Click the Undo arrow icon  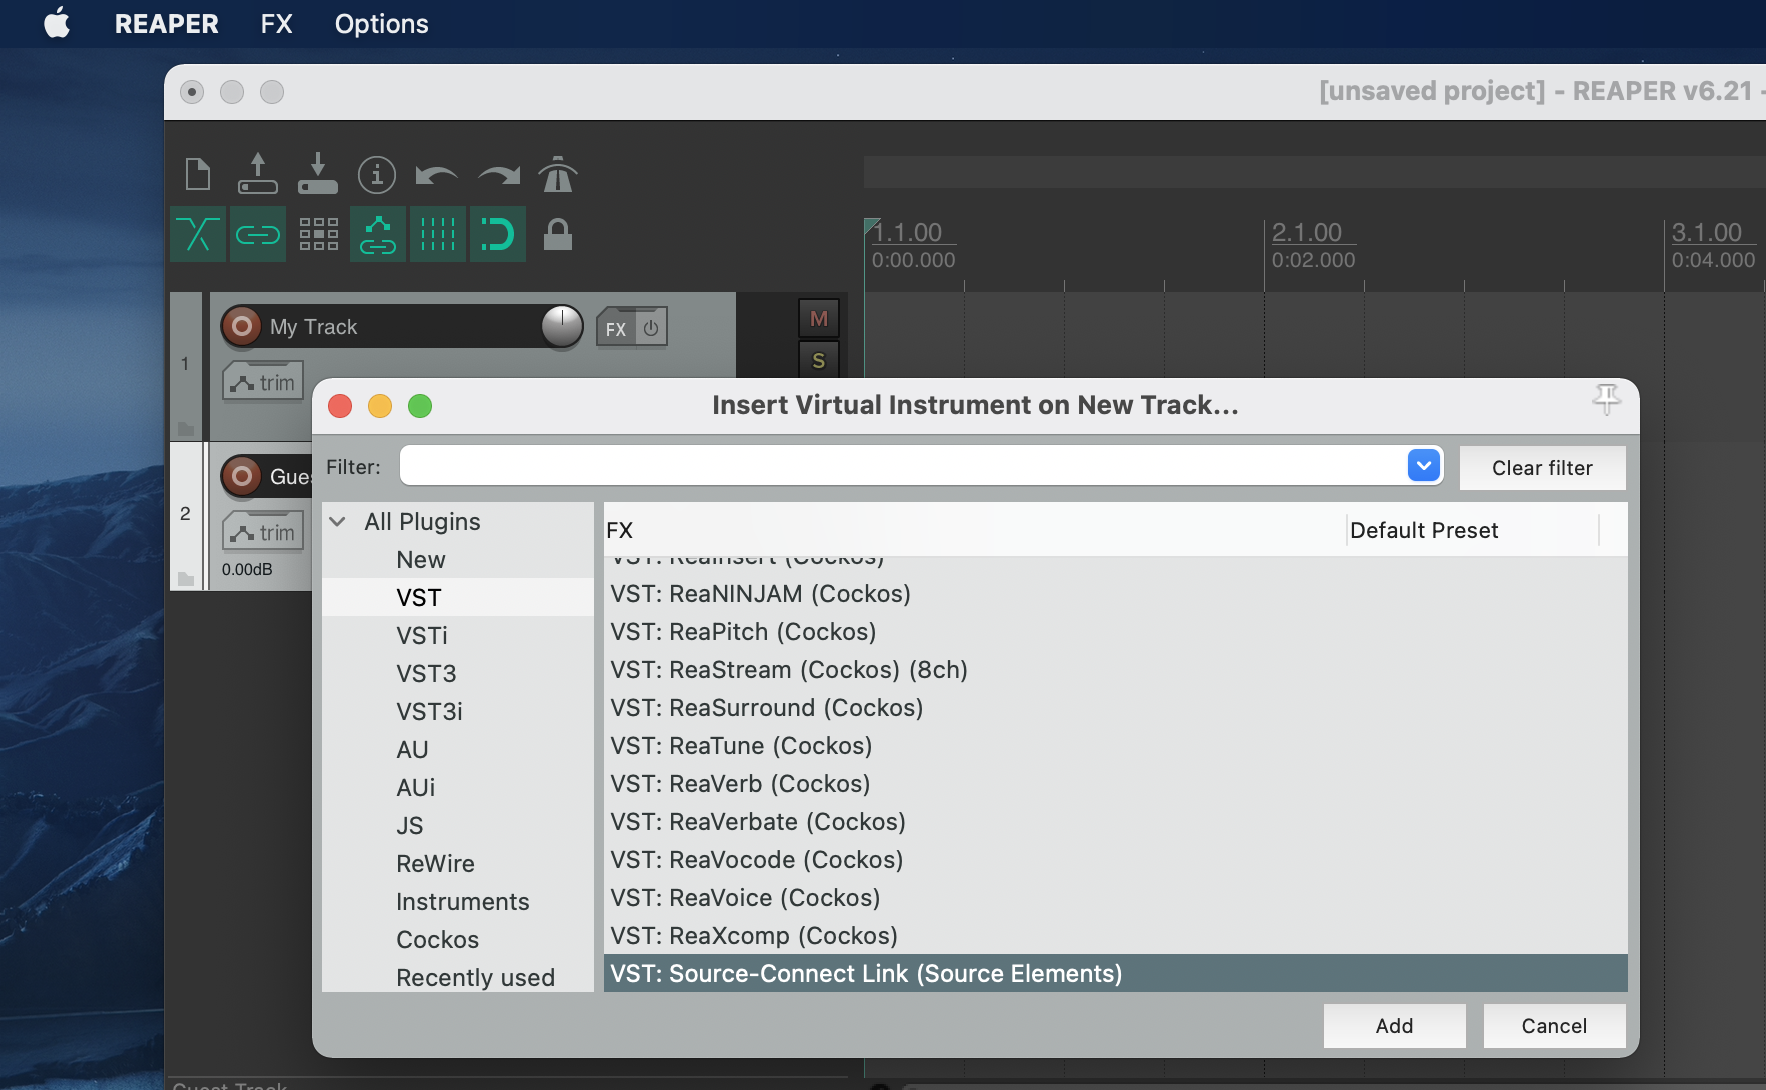436,176
